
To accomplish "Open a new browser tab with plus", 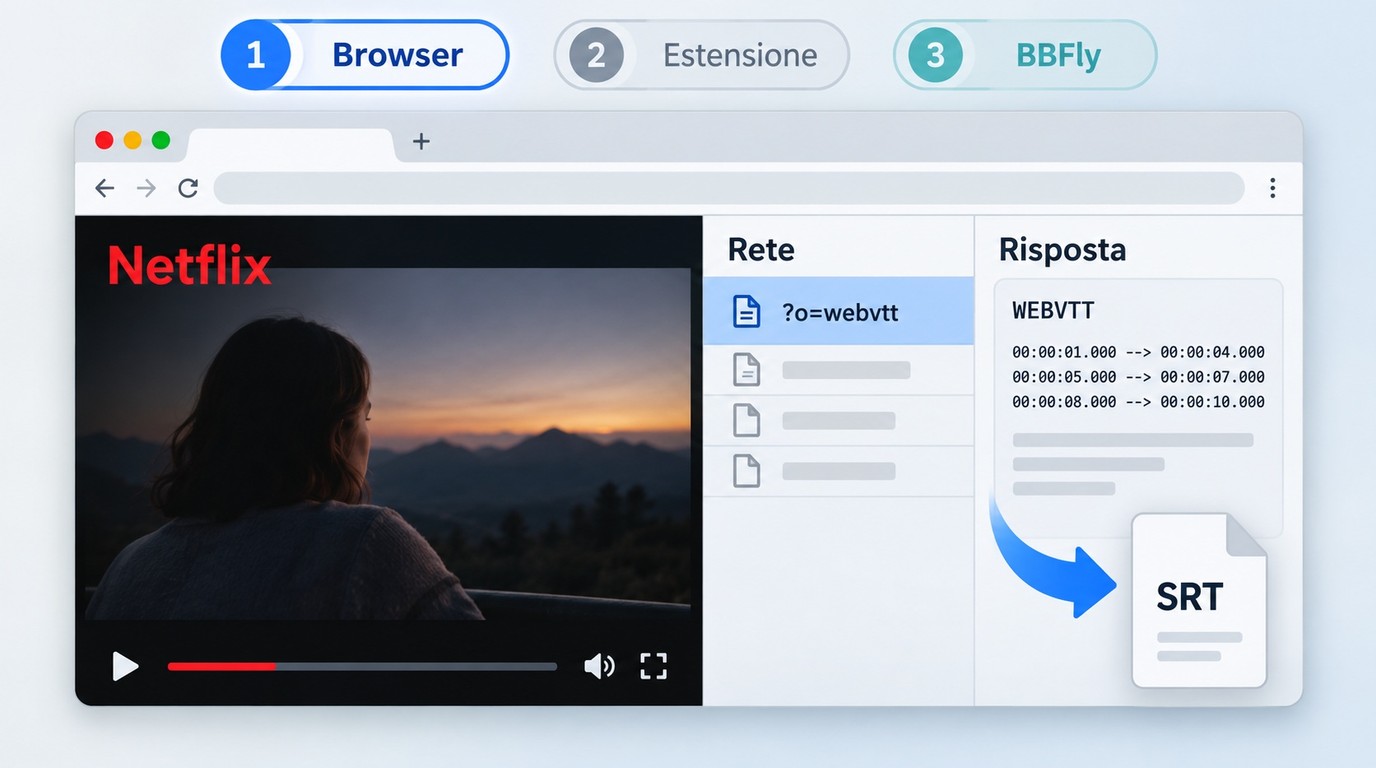I will [x=421, y=141].
